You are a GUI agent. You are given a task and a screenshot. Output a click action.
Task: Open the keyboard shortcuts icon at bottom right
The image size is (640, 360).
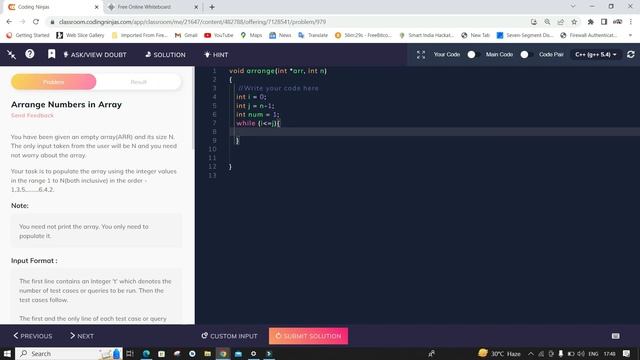(x=616, y=336)
